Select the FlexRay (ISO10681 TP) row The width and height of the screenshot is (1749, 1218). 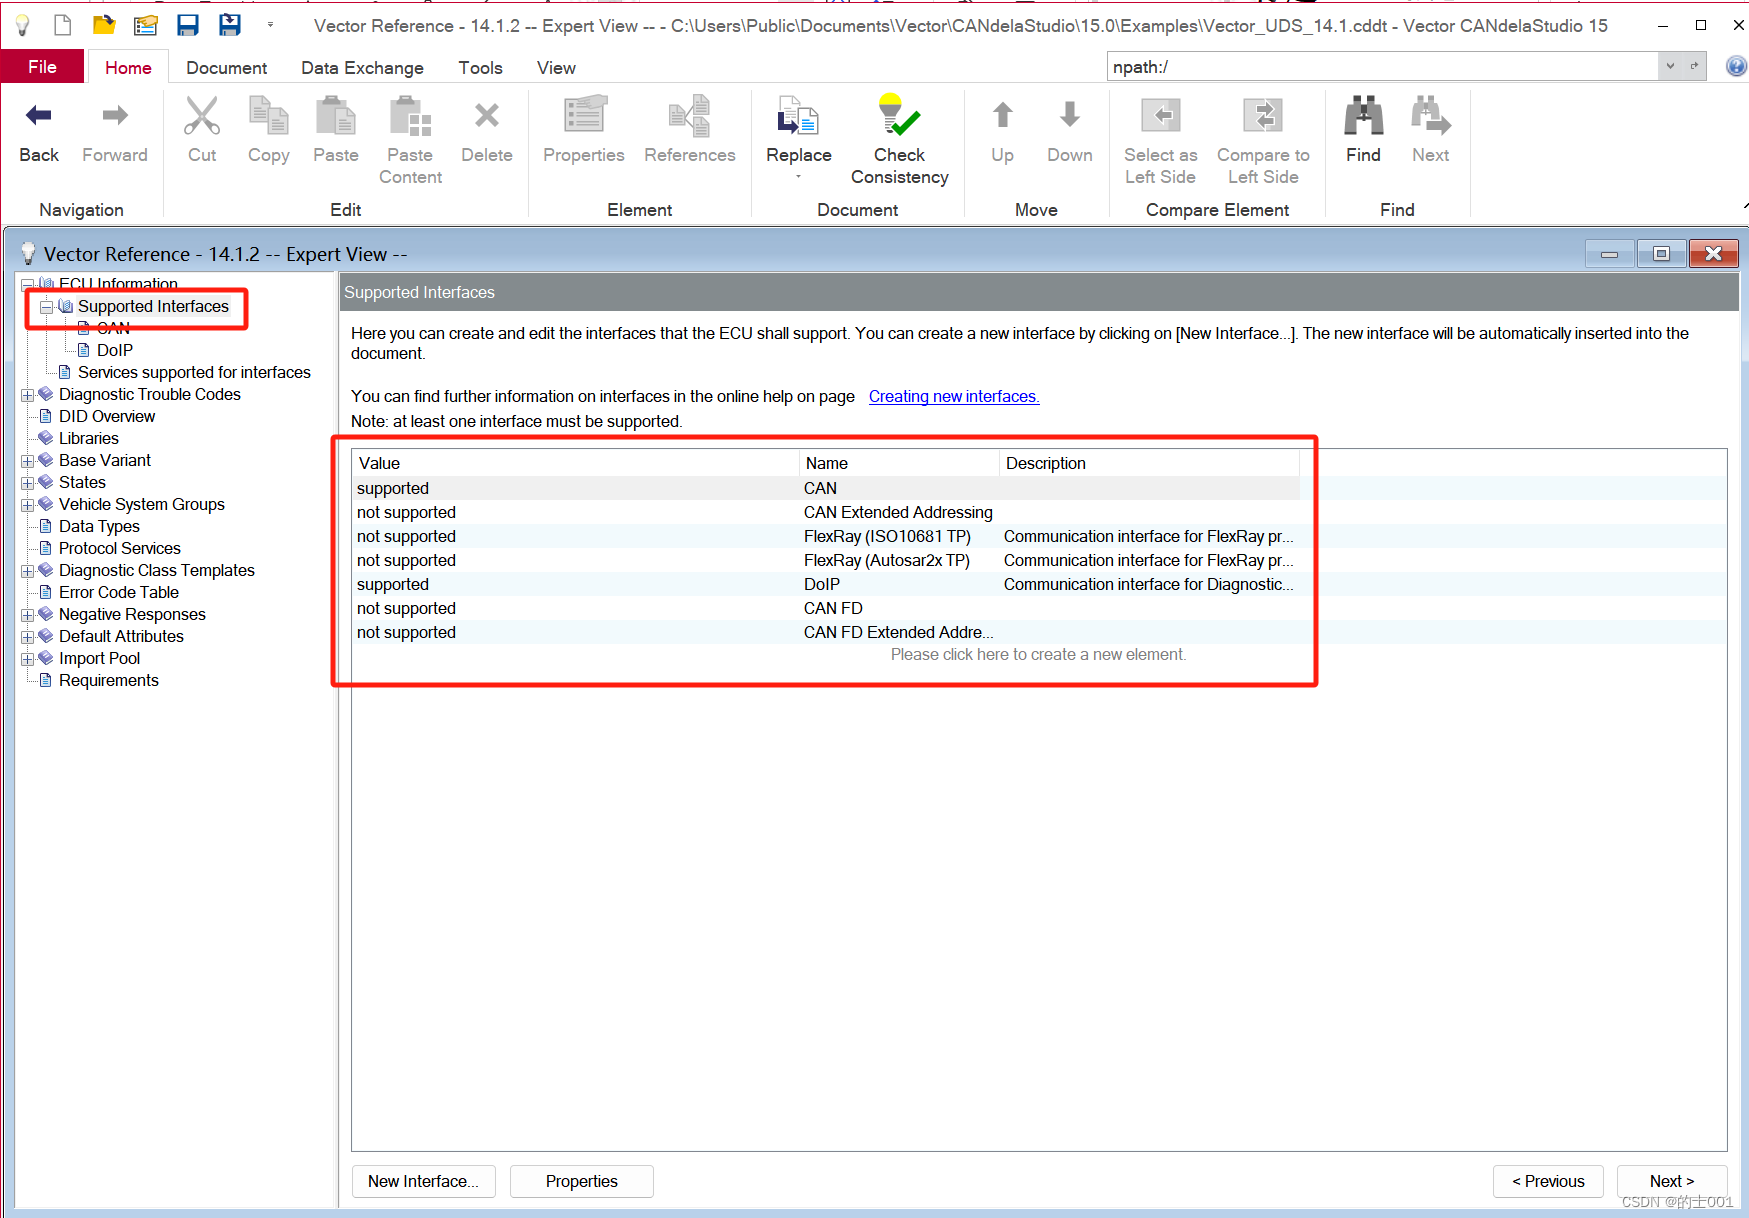(827, 536)
